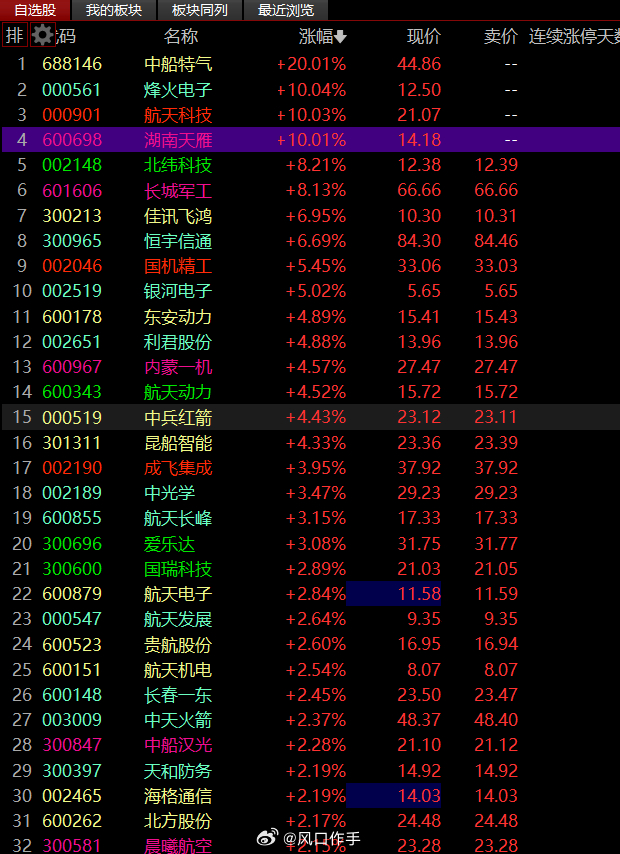Sort by the 卖价 column header
The height and width of the screenshot is (854, 620).
pos(500,37)
